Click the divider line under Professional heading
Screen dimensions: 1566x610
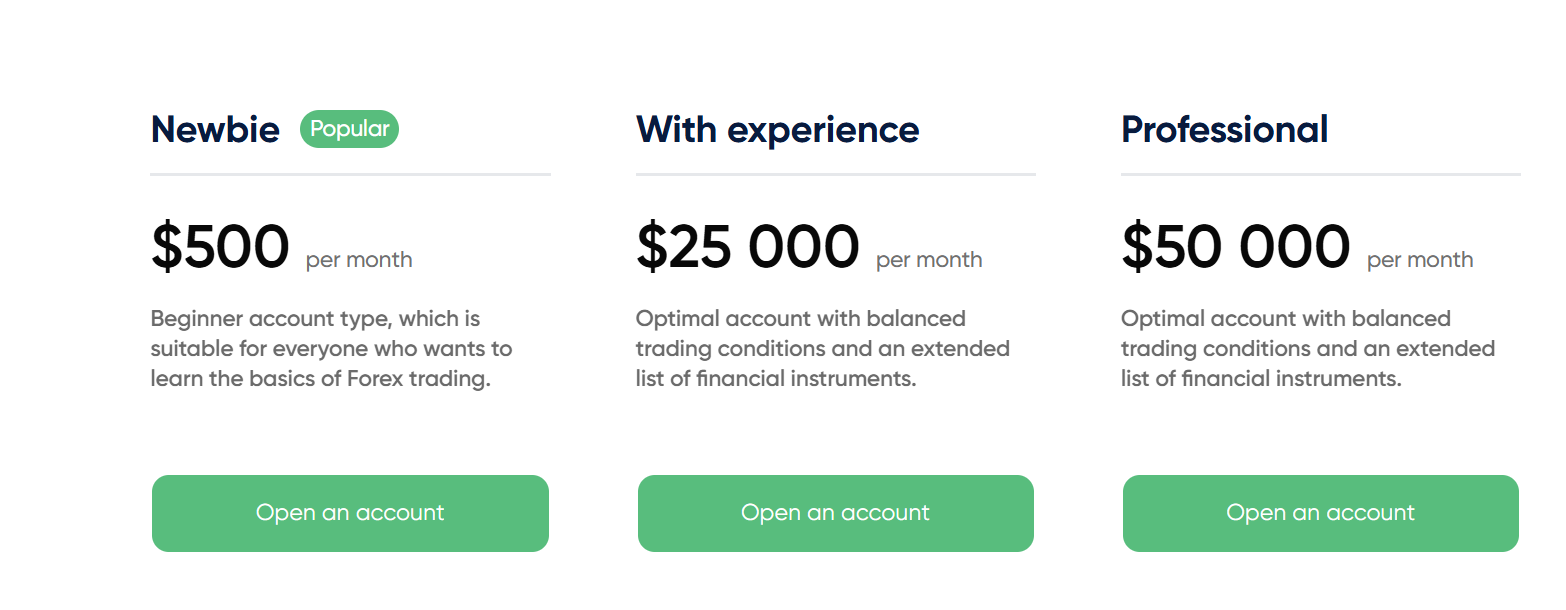pyautogui.click(x=1320, y=174)
